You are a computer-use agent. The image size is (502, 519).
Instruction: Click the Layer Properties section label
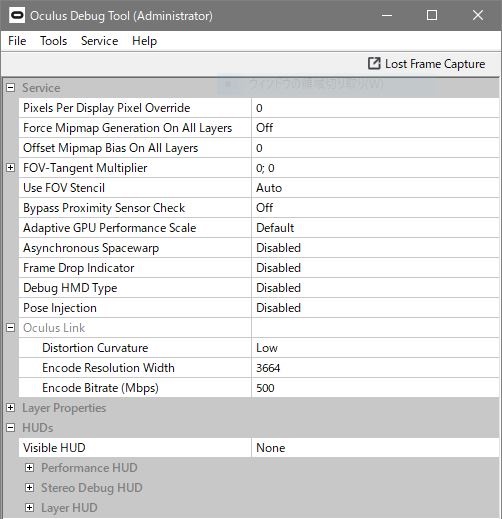coord(64,408)
